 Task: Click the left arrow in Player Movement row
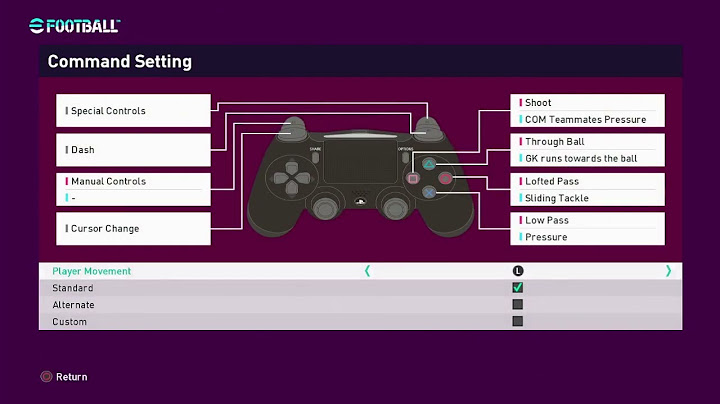point(367,271)
